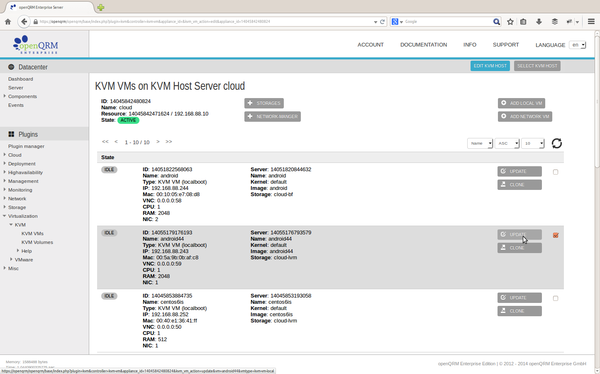Click CLONE for the android44 VM
Image resolution: width=600 pixels, height=374 pixels.
pyautogui.click(x=519, y=248)
